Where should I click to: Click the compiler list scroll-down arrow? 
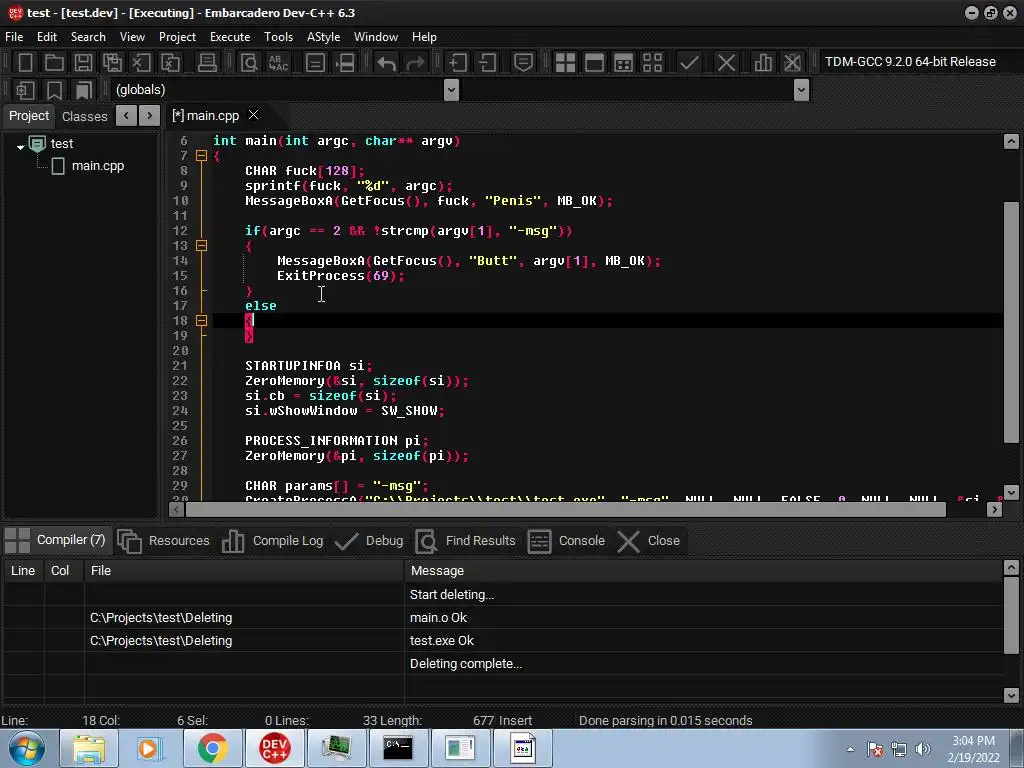pos(1011,695)
